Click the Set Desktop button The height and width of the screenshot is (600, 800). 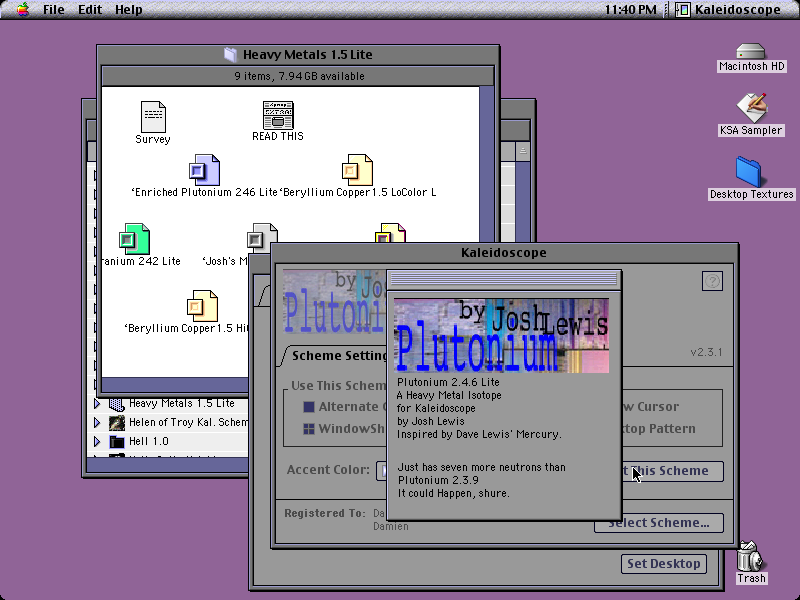663,564
